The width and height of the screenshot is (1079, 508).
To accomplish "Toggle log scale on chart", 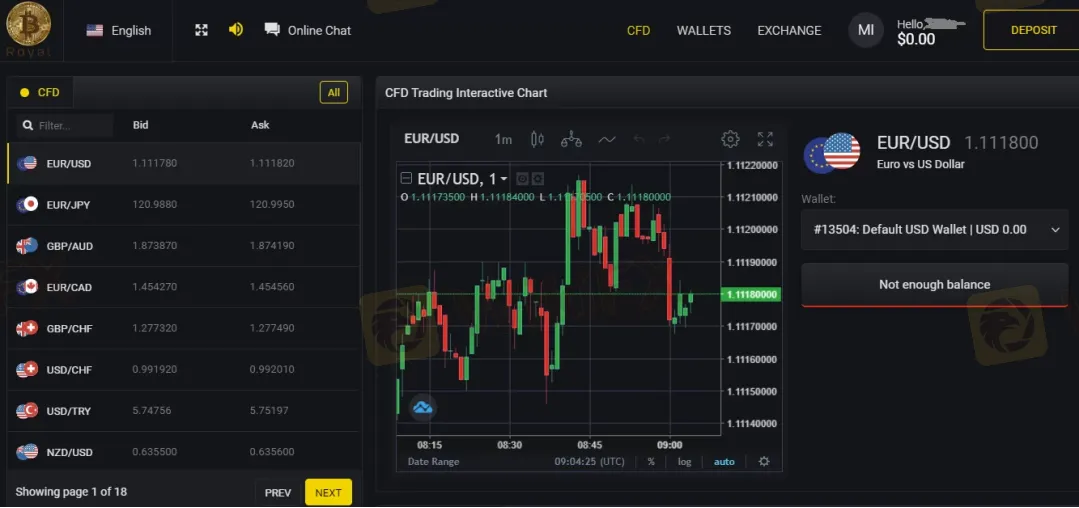I will [684, 462].
